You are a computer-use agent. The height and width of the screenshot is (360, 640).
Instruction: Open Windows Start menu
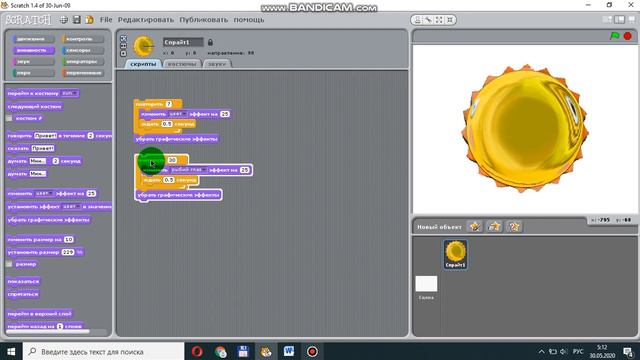click(x=11, y=351)
